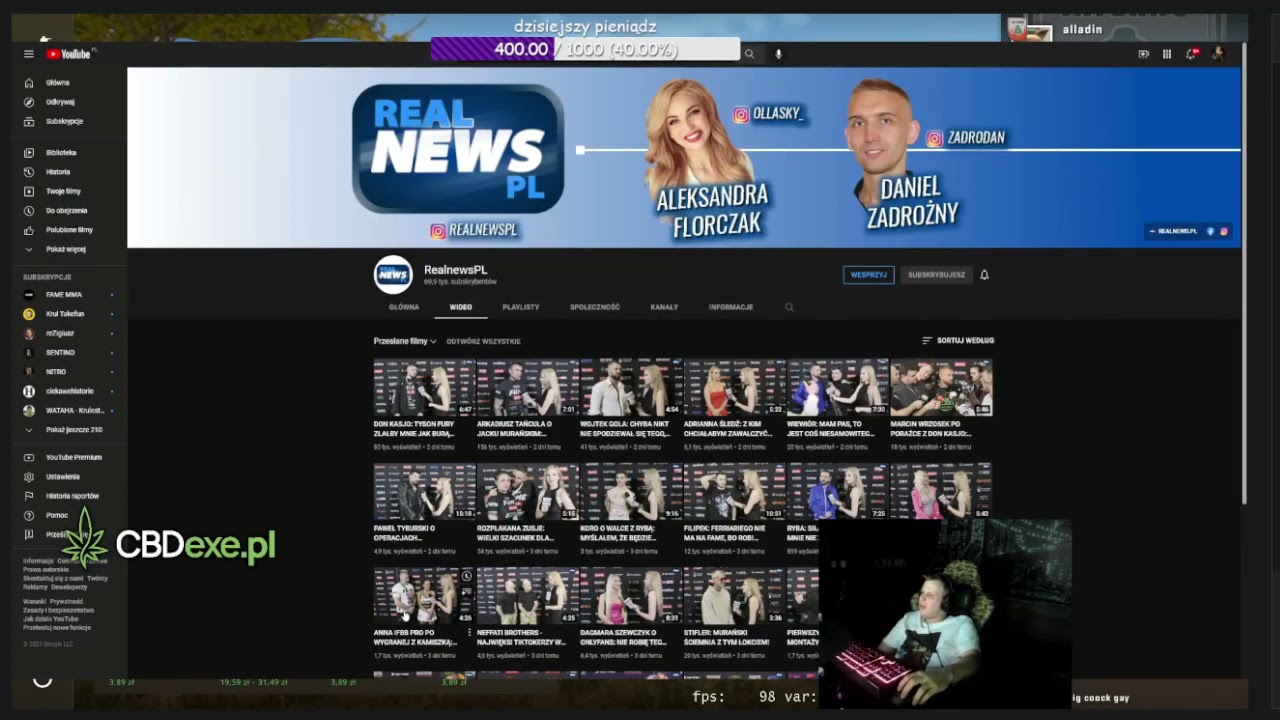Screen dimensions: 1280x720
Task: Open MARCIN WRZOSEK video thumbnail
Action: [x=941, y=388]
